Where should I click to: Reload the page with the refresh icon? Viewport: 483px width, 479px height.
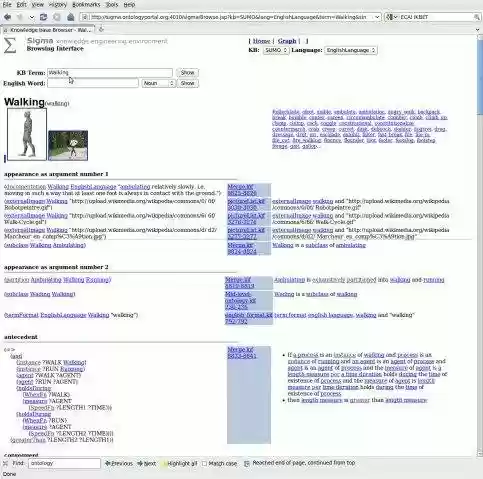point(43,17)
